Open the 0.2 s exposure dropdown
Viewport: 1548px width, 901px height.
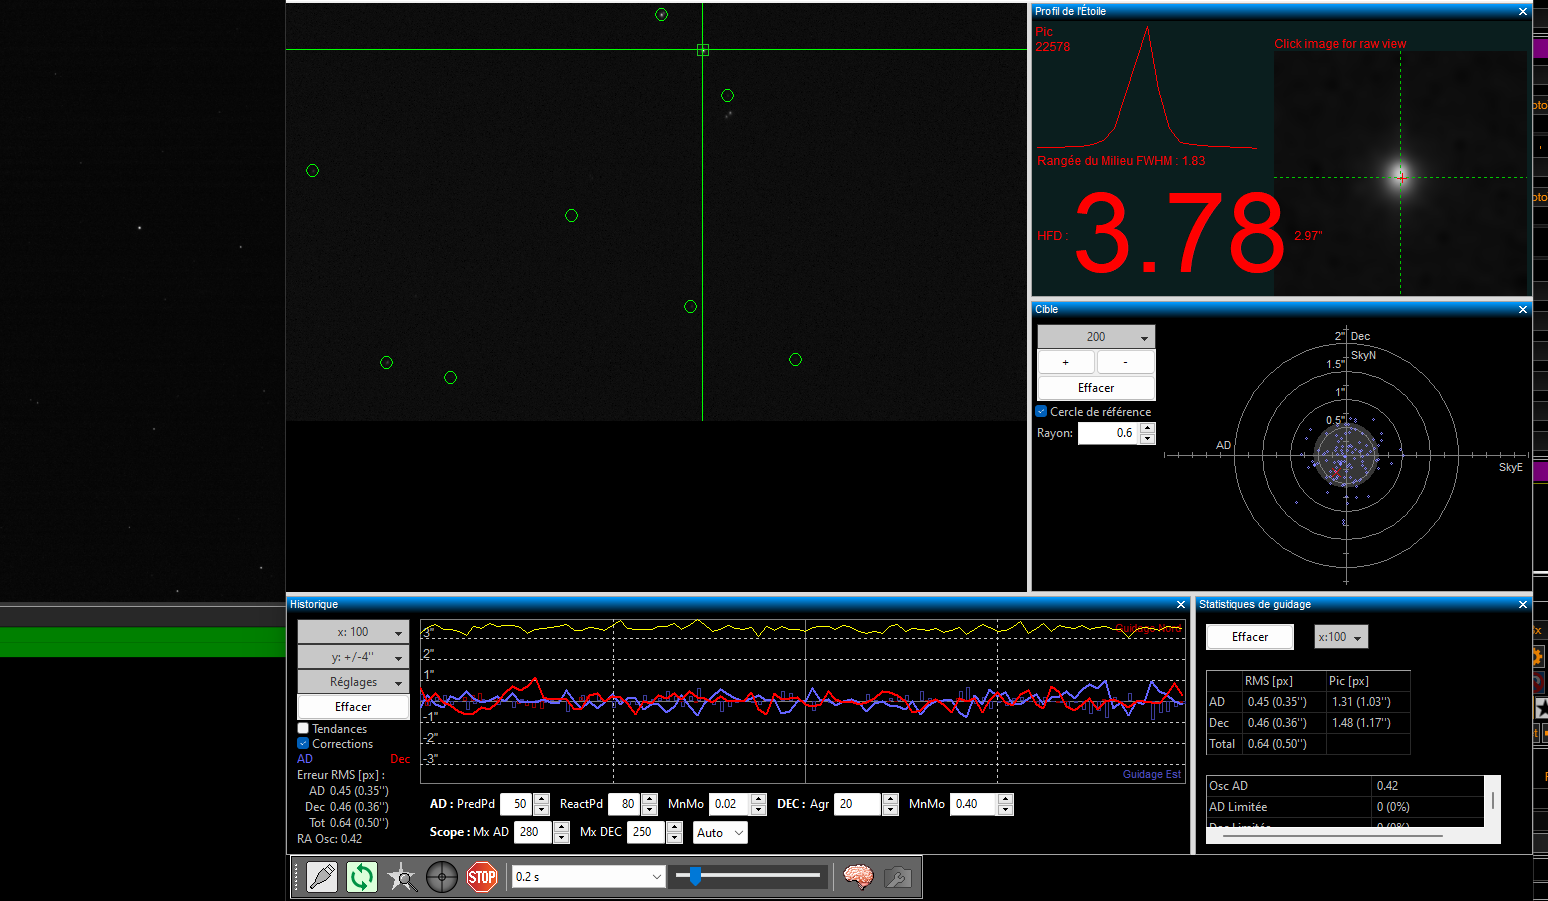pos(588,877)
